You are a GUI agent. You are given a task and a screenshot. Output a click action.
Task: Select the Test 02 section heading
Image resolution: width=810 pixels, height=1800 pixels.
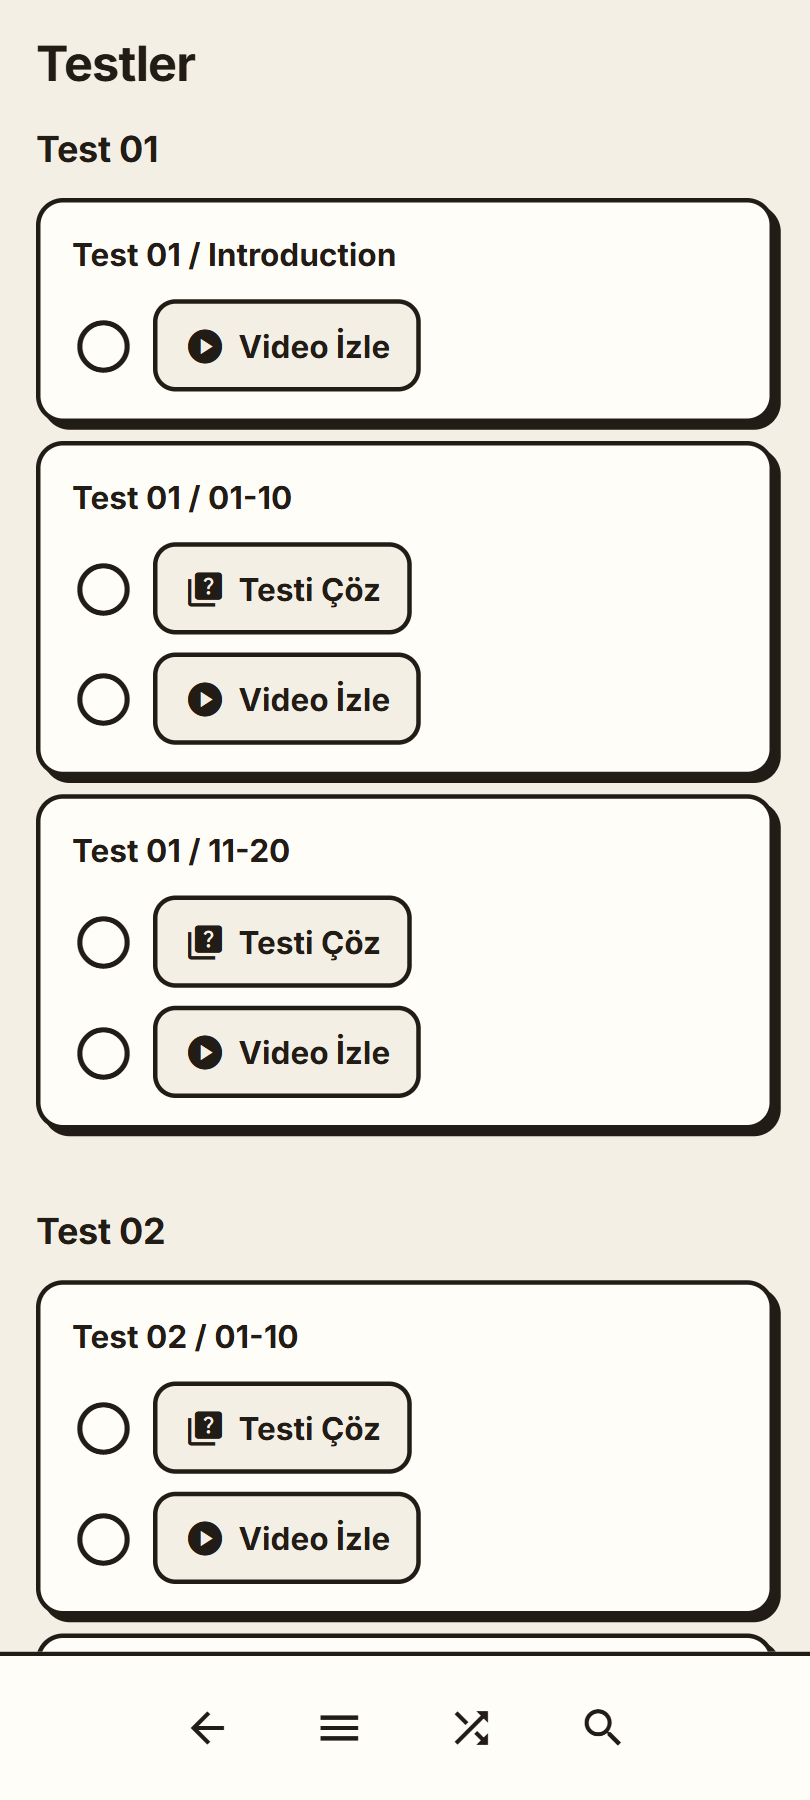[101, 1231]
